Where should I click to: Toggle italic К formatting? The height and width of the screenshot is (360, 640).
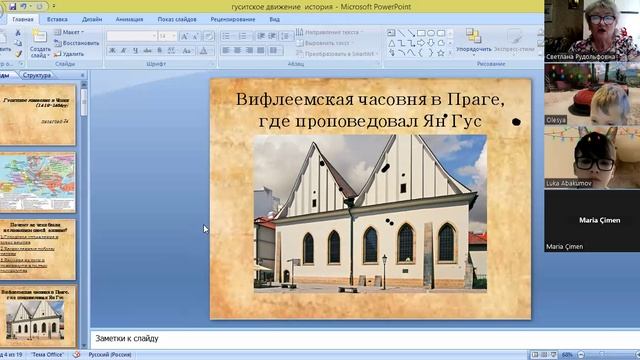124,51
